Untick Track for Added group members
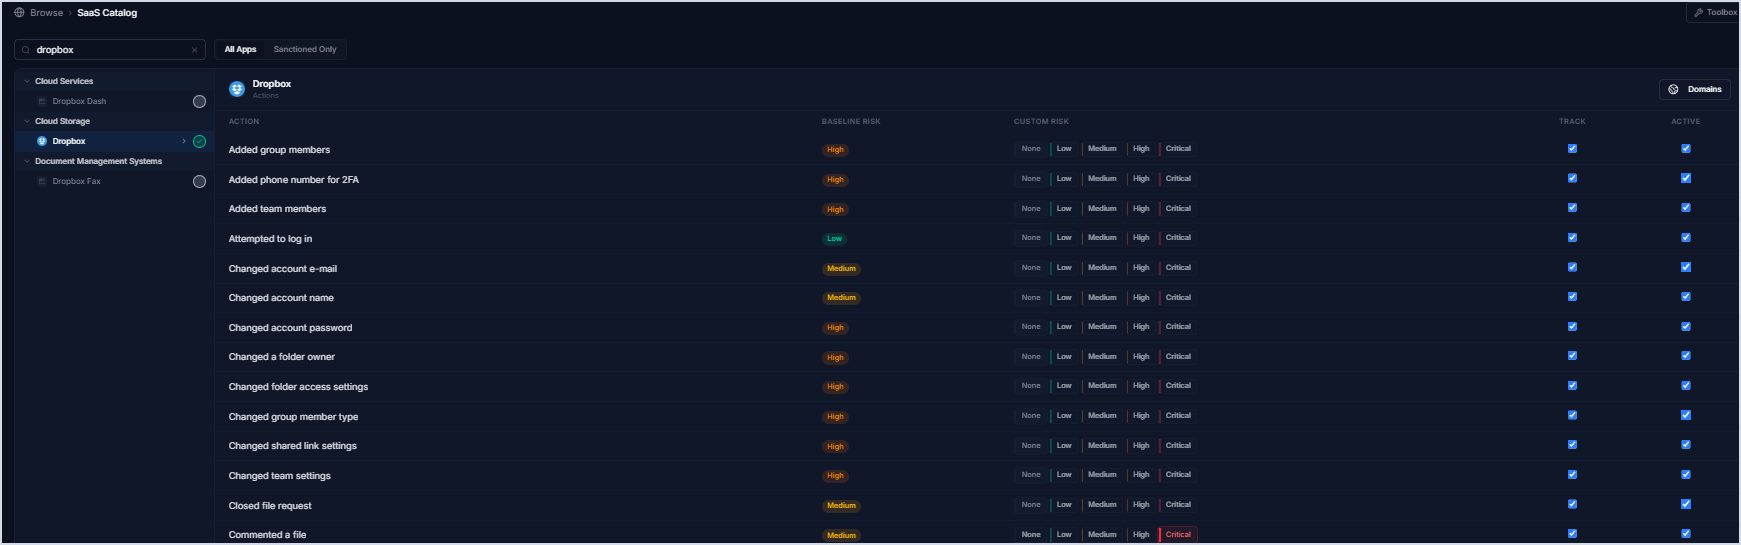The height and width of the screenshot is (545, 1741). point(1572,148)
